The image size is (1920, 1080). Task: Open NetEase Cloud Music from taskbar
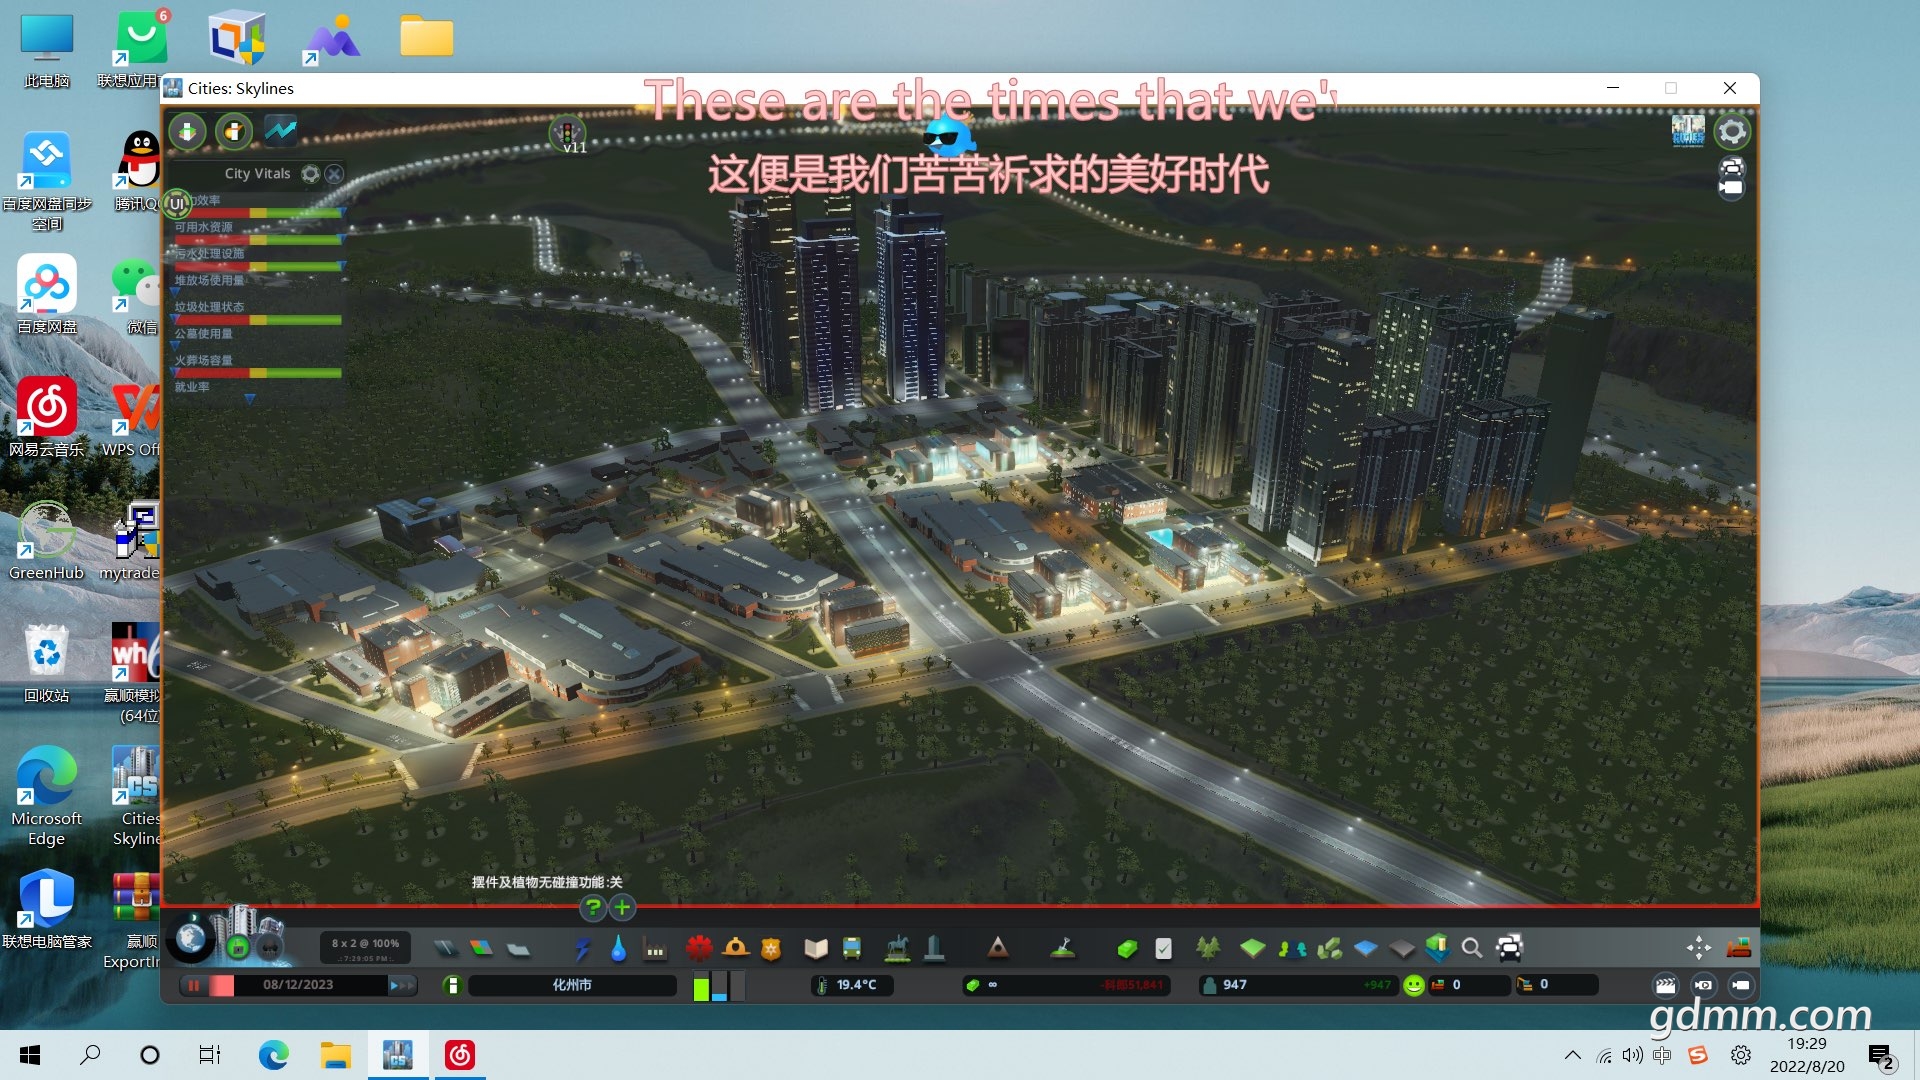pyautogui.click(x=459, y=1055)
